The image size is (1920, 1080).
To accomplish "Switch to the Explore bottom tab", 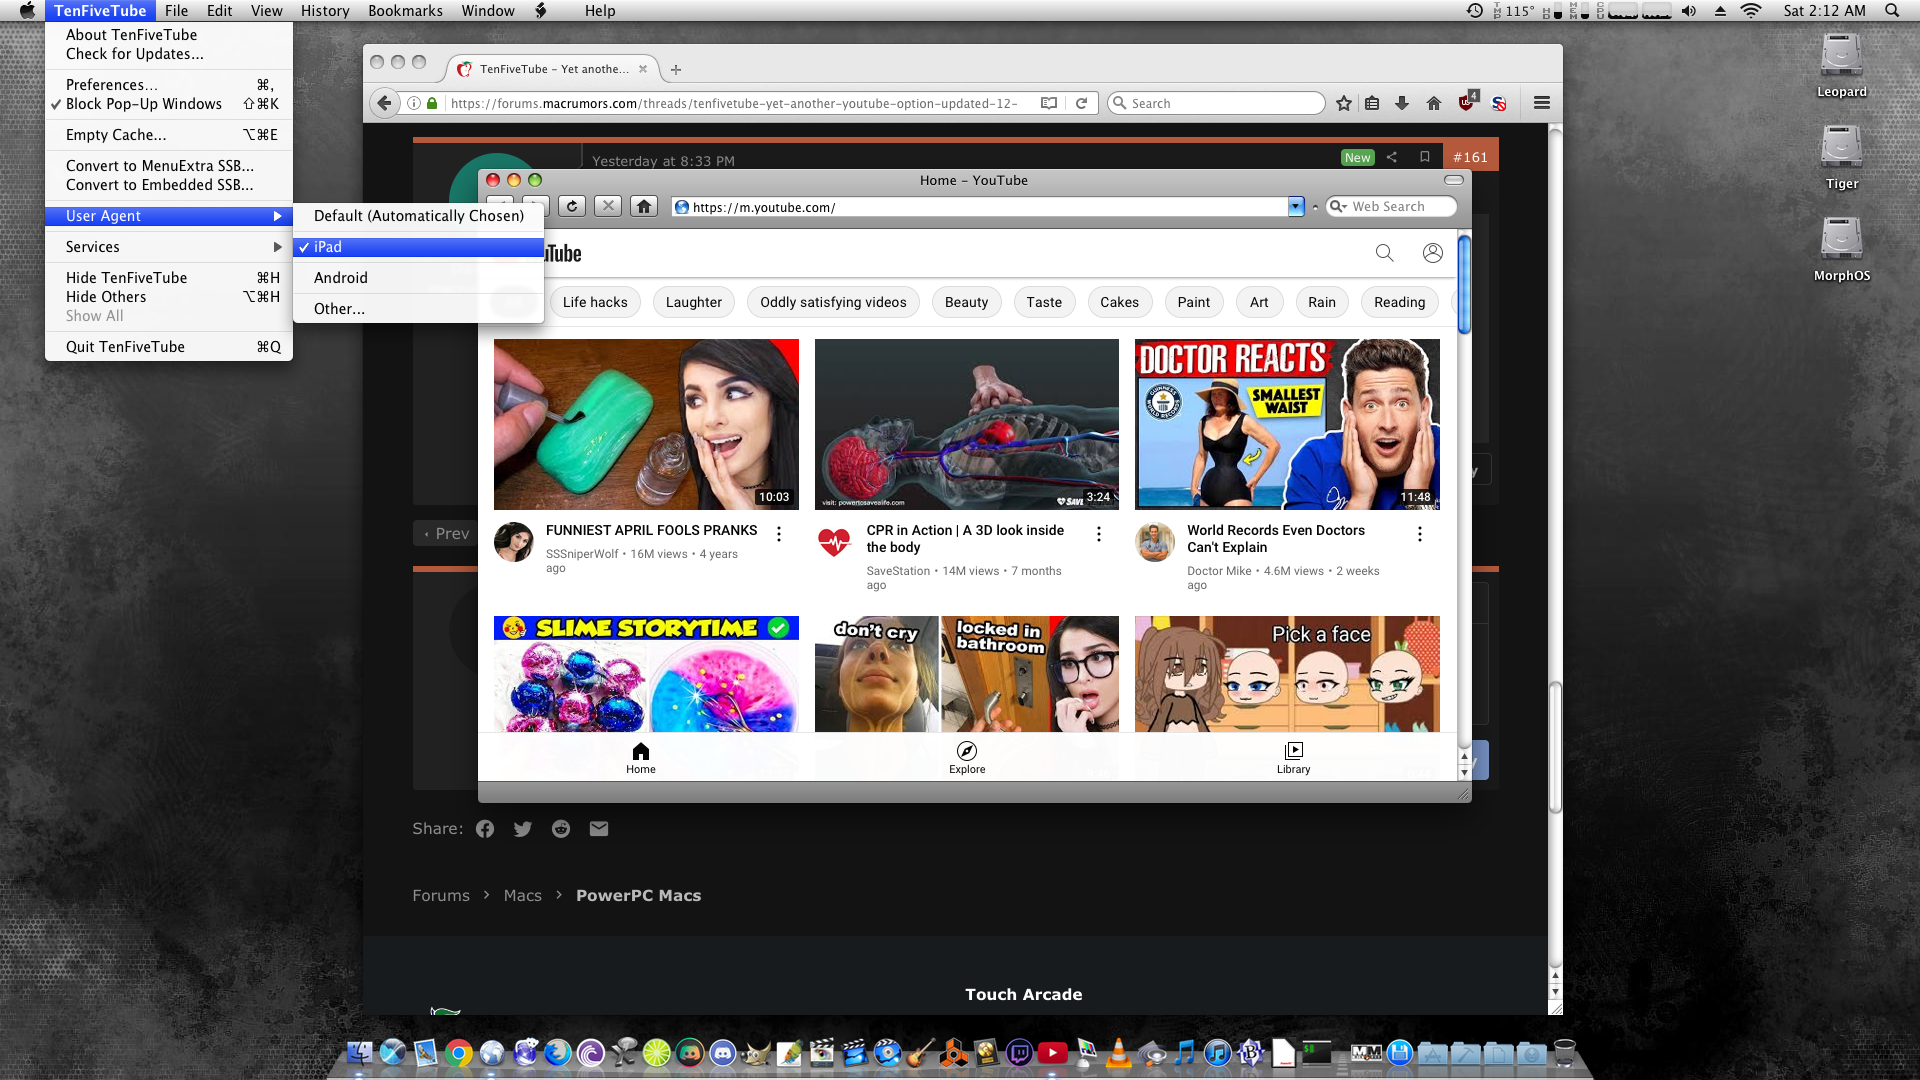I will pyautogui.click(x=967, y=758).
